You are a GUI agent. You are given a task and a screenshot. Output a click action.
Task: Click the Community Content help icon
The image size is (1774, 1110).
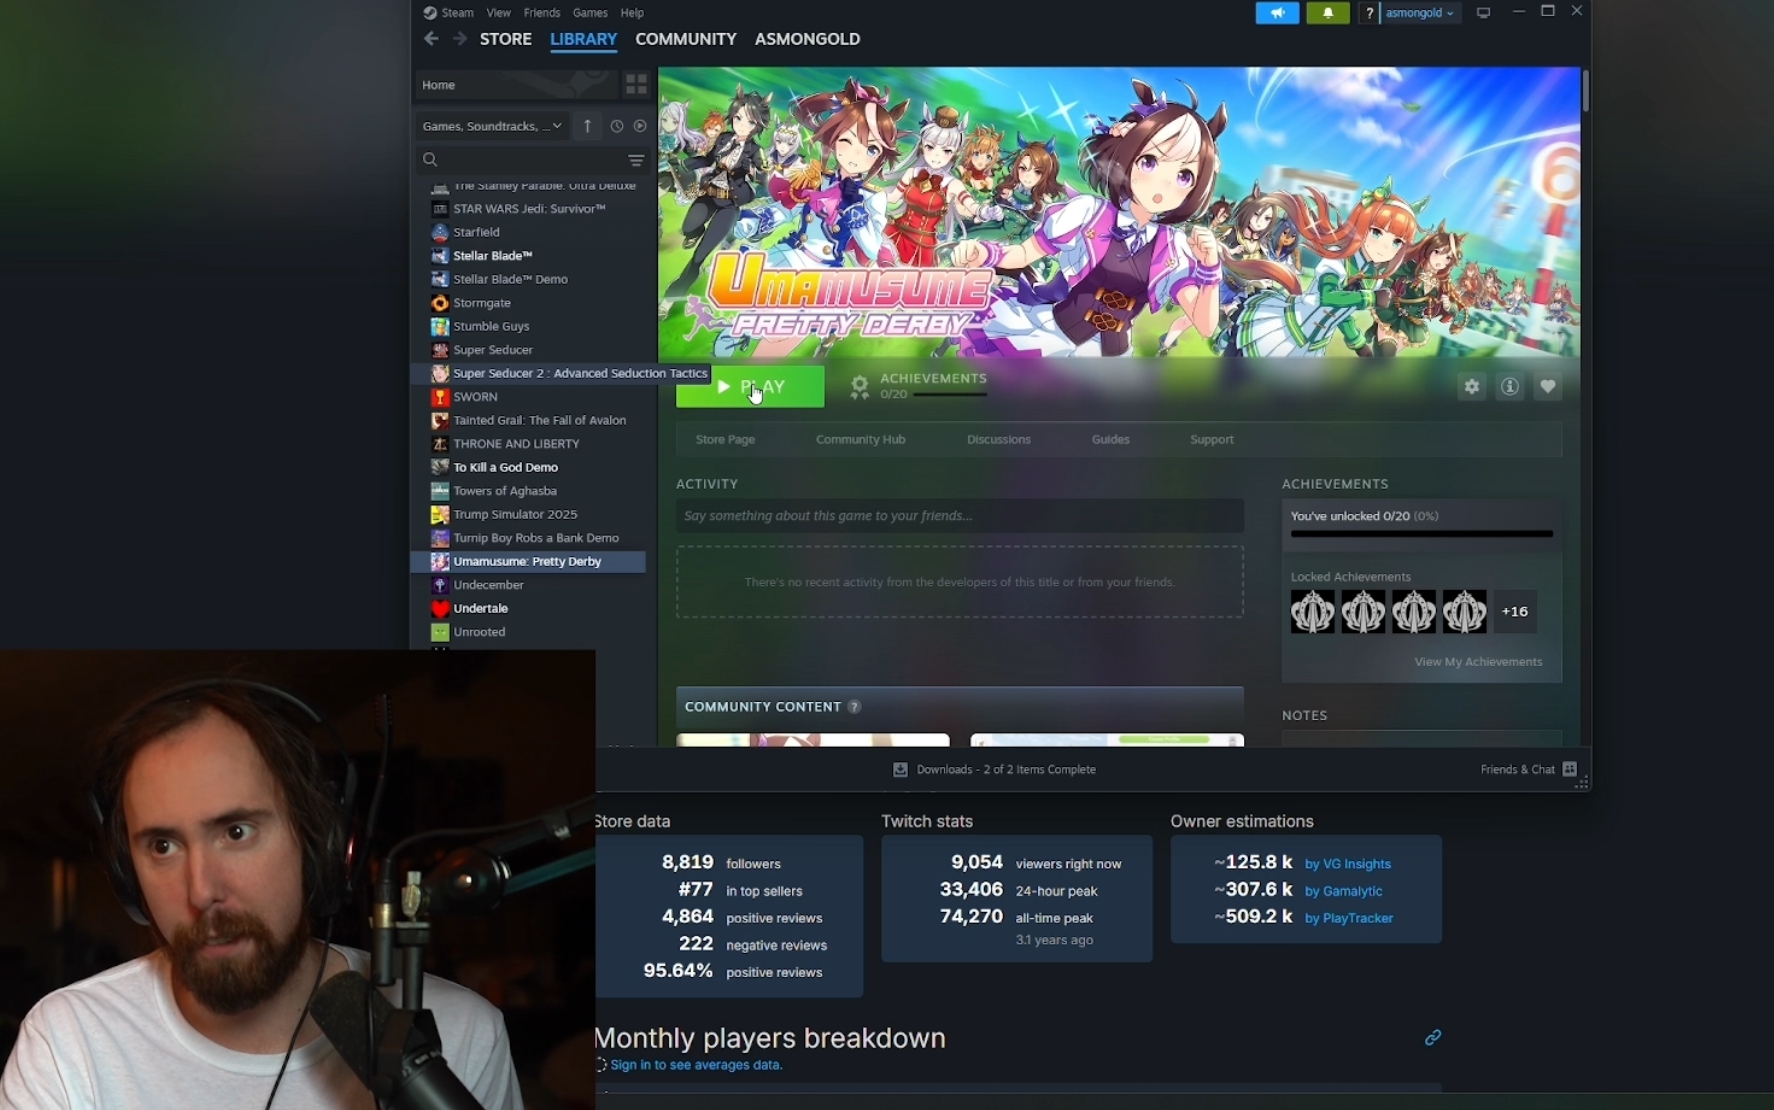pyautogui.click(x=854, y=707)
